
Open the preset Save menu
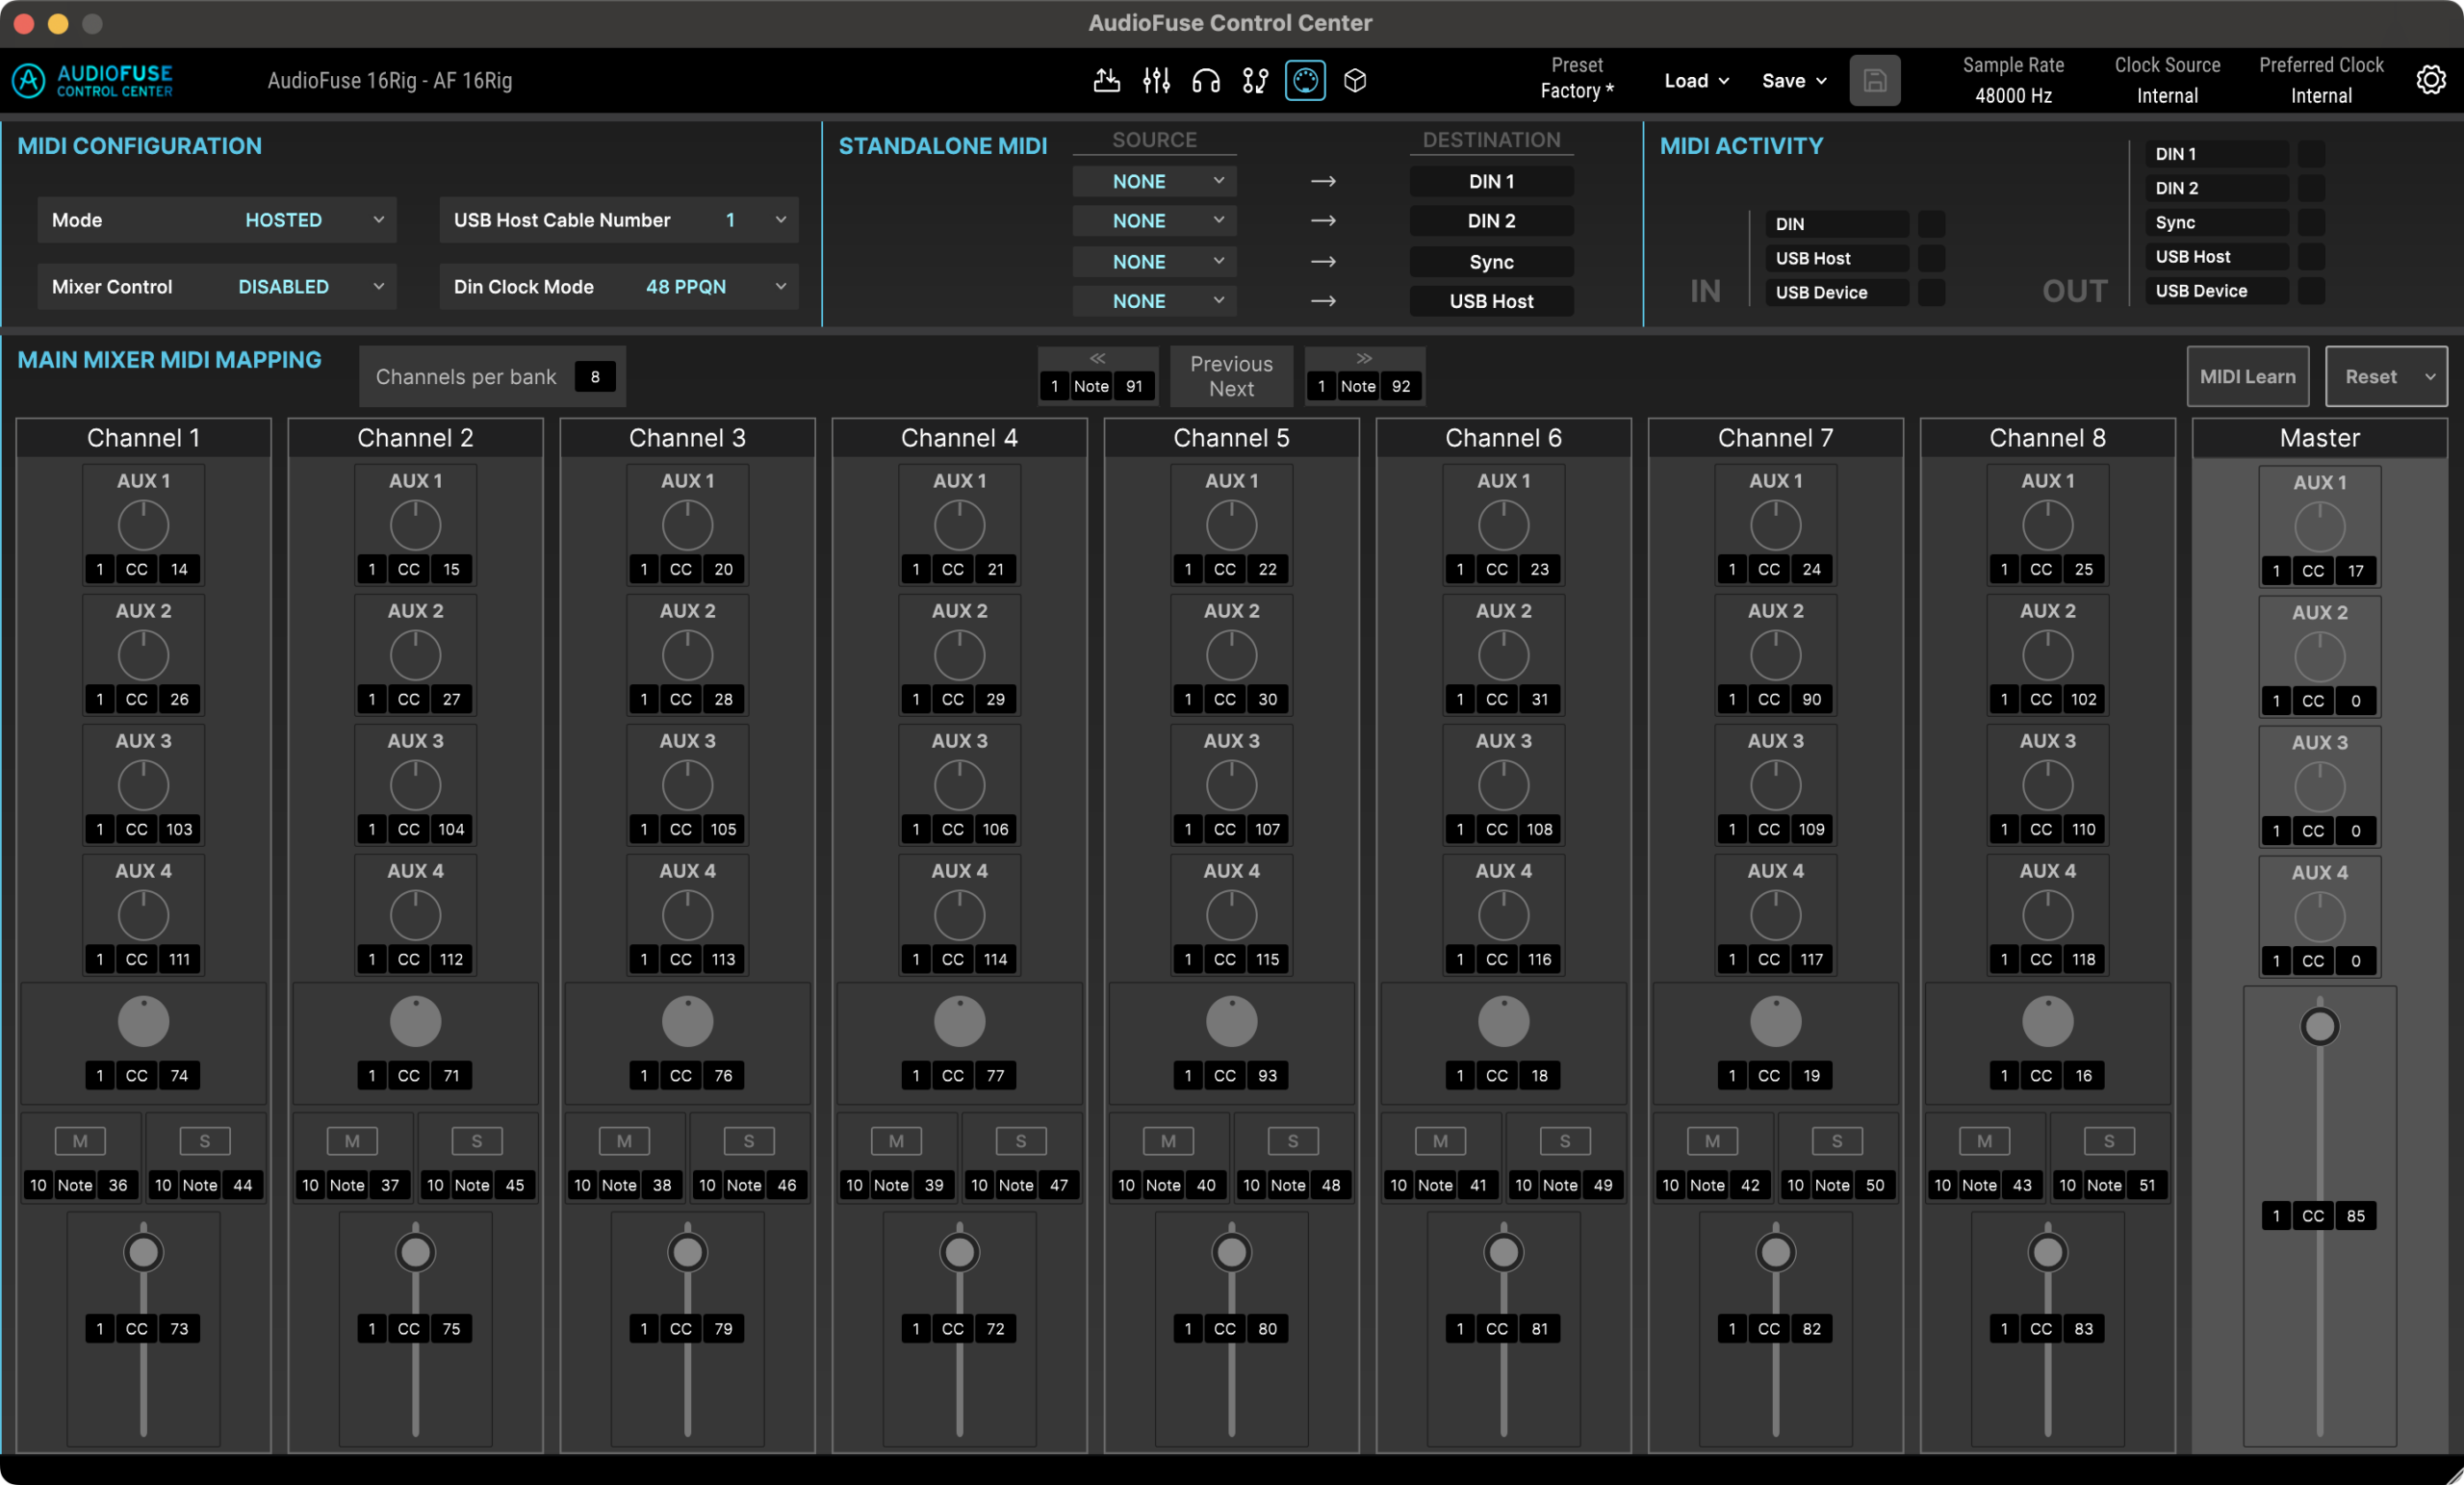pos(1794,81)
